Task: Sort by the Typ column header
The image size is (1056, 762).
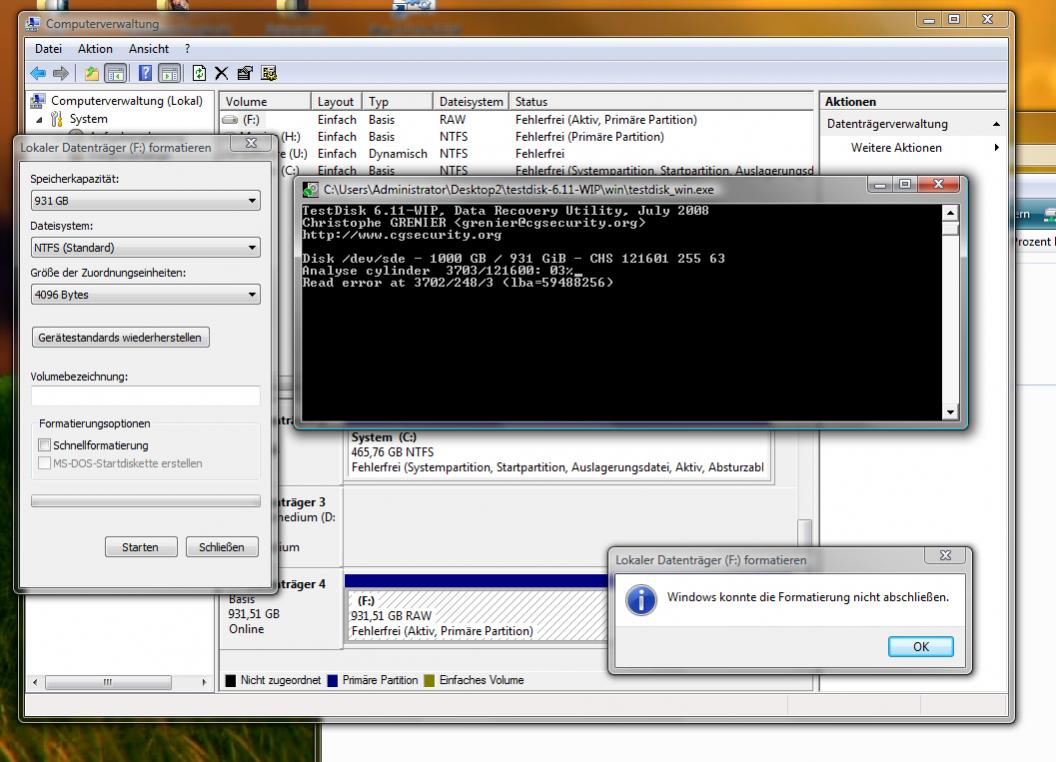Action: (397, 102)
